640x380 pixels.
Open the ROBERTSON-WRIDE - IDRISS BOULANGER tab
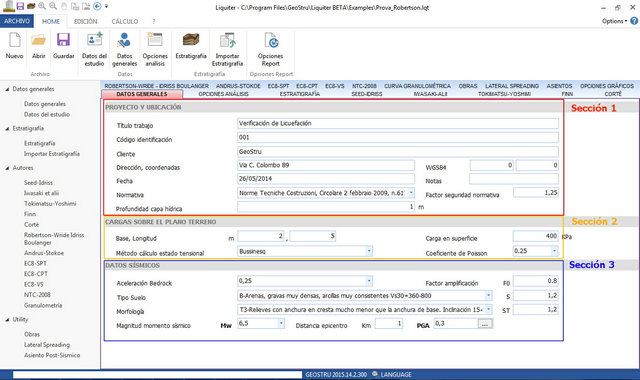coord(156,86)
